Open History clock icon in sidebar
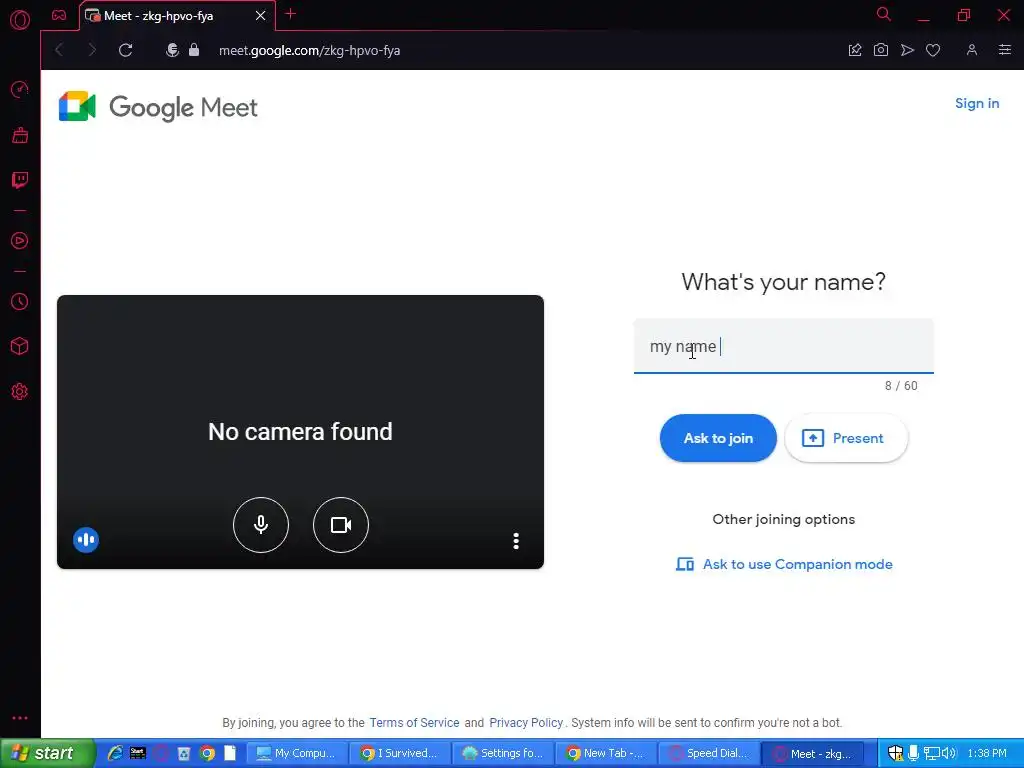Viewport: 1024px width, 768px height. (x=20, y=301)
